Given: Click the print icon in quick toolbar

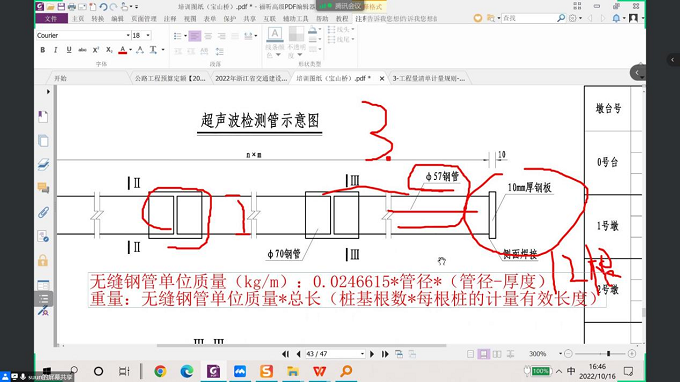Looking at the screenshot, I should pyautogui.click(x=72, y=7).
